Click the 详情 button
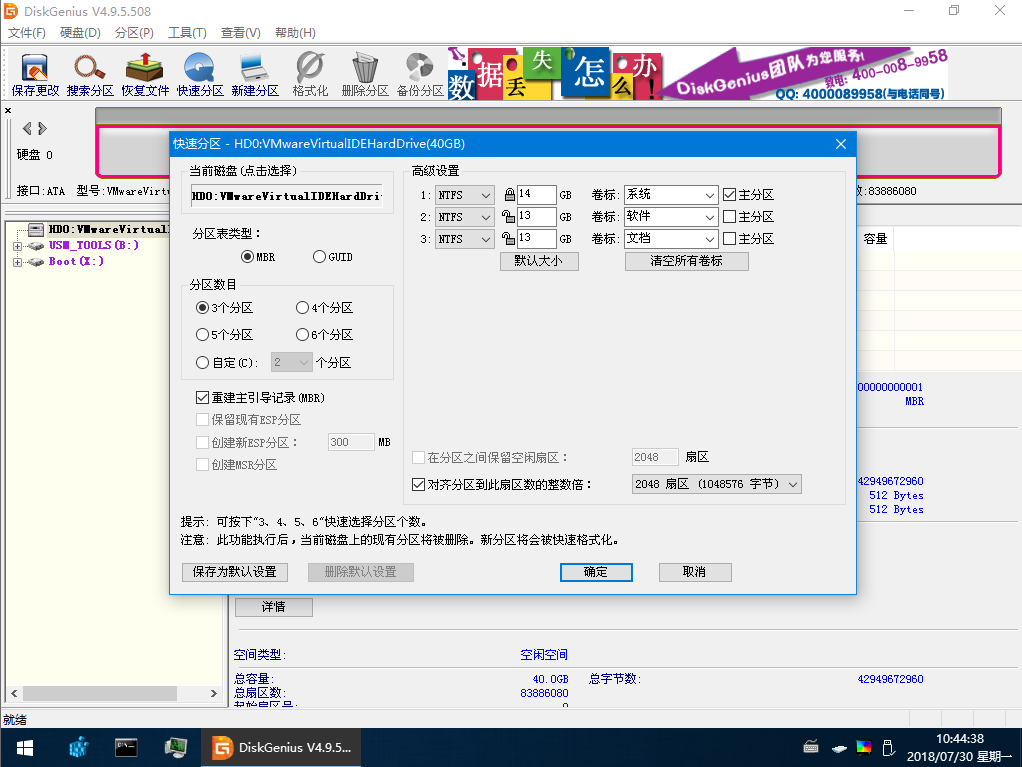1022x767 pixels. coord(274,607)
